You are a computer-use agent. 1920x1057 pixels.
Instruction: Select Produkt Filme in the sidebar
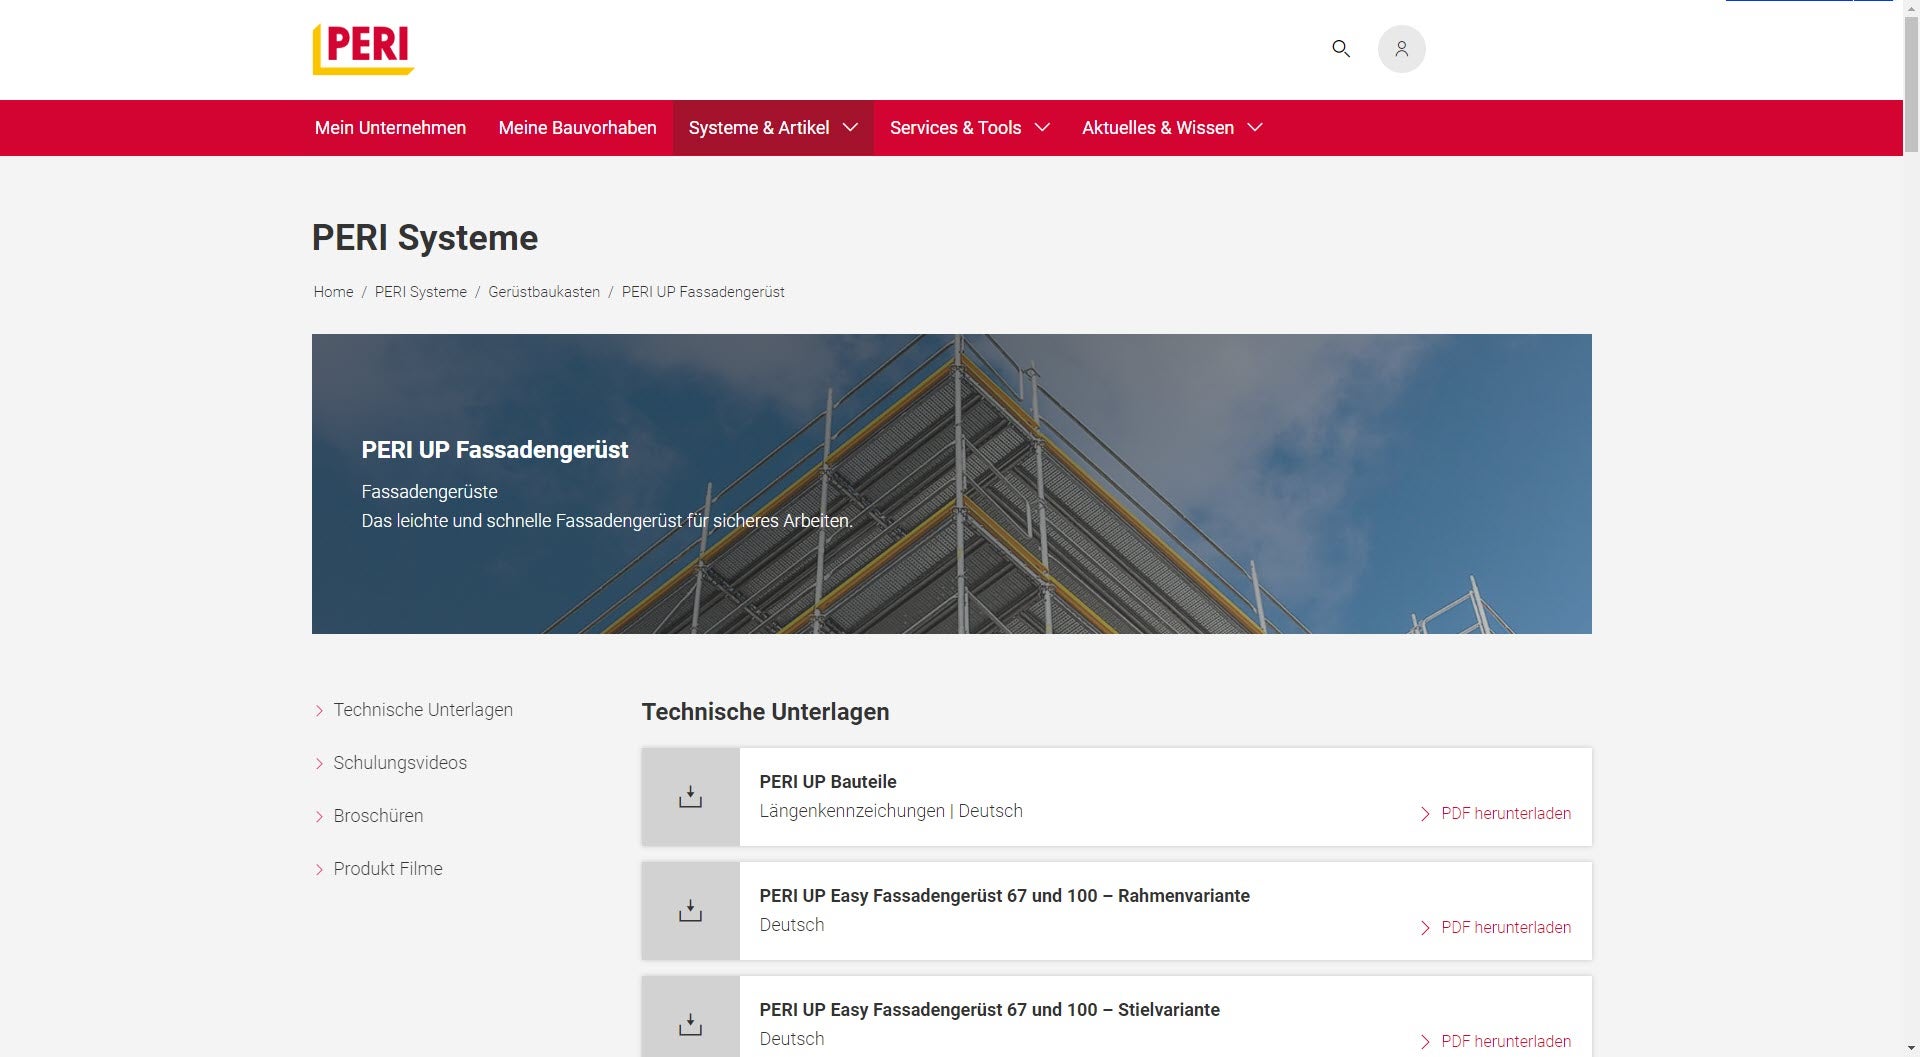click(387, 869)
